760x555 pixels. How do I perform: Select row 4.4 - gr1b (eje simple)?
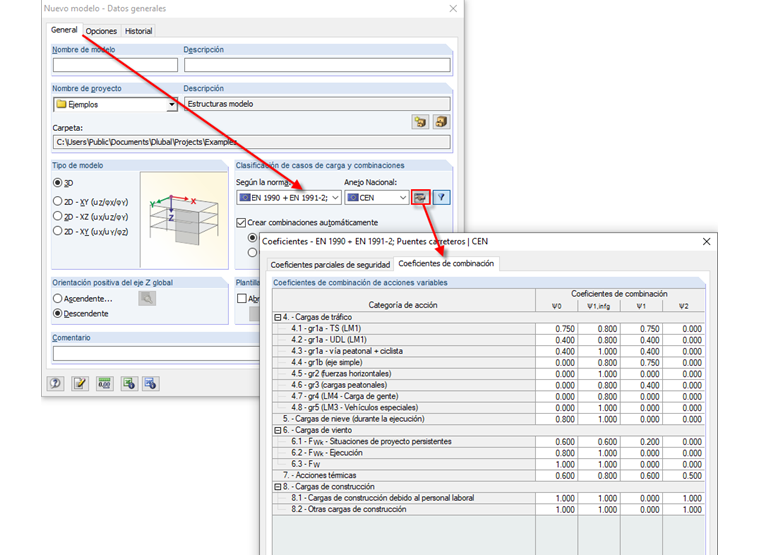pyautogui.click(x=489, y=363)
